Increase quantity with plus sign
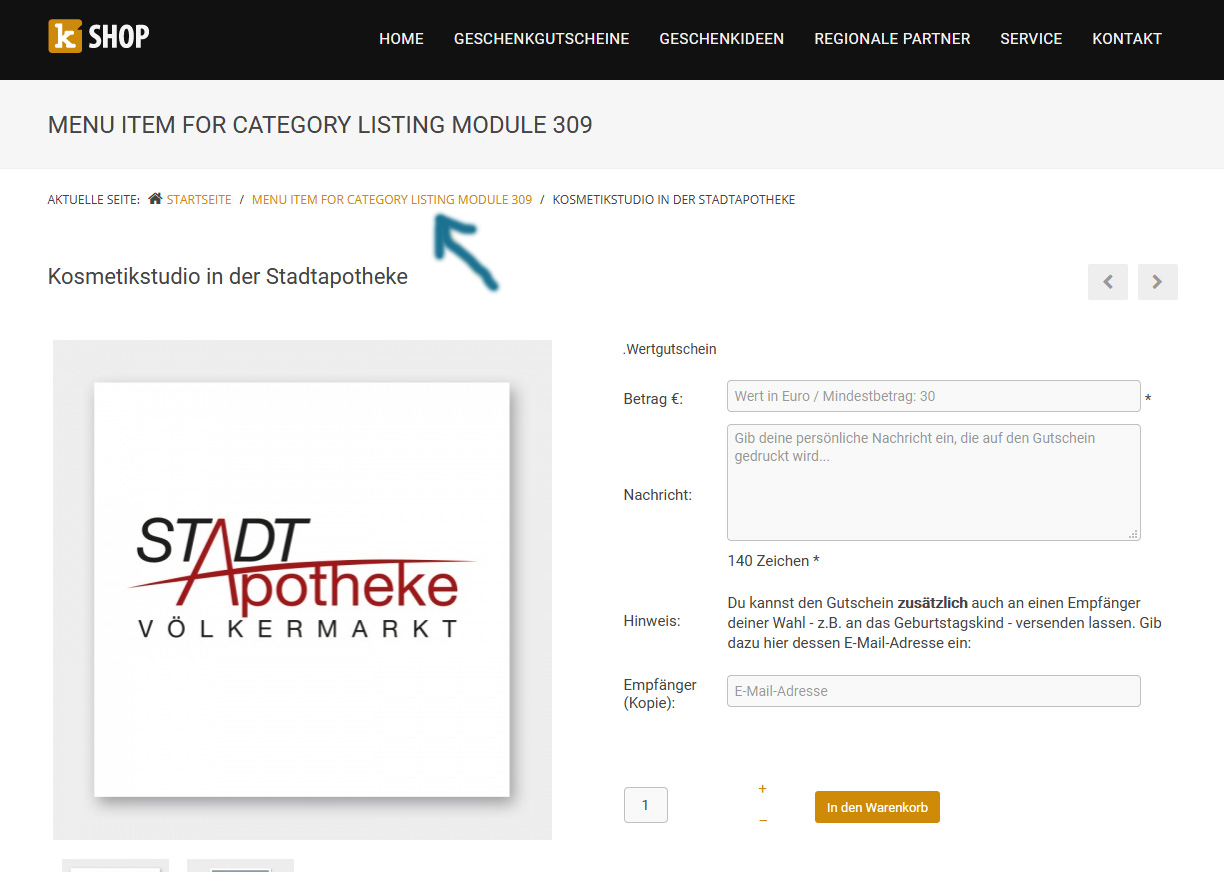Image resolution: width=1224 pixels, height=872 pixels. [762, 789]
